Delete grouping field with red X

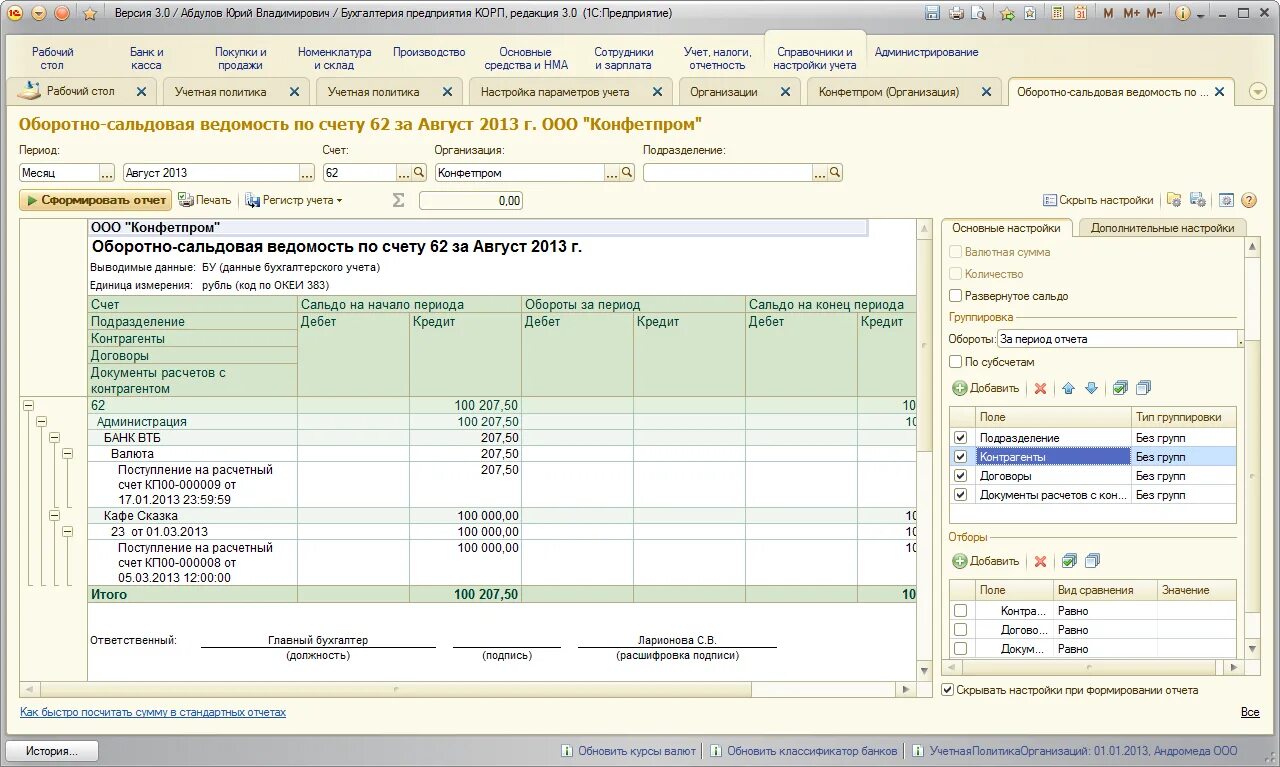[1040, 388]
